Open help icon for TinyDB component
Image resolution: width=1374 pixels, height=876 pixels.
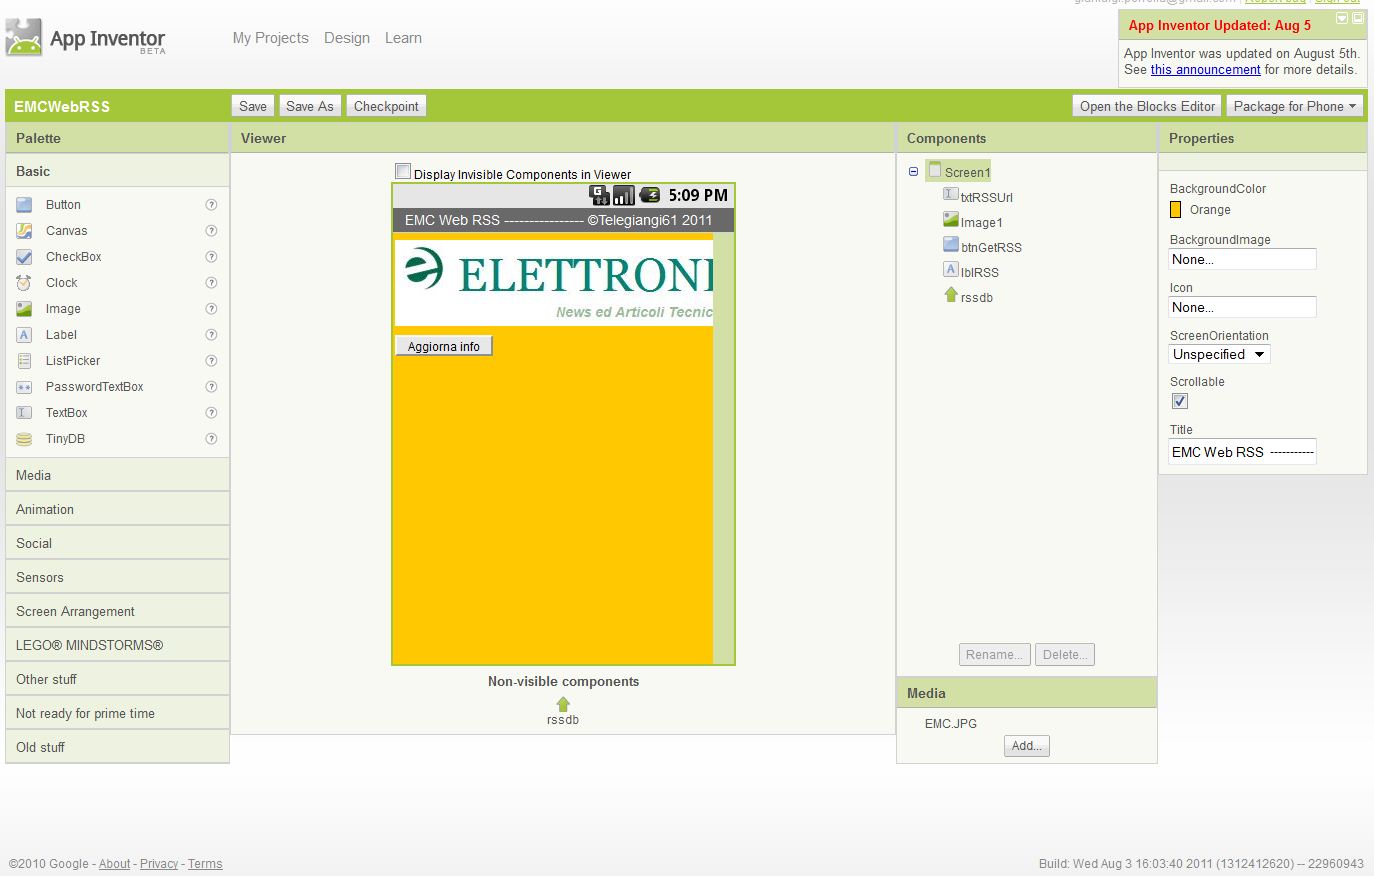[x=211, y=439]
